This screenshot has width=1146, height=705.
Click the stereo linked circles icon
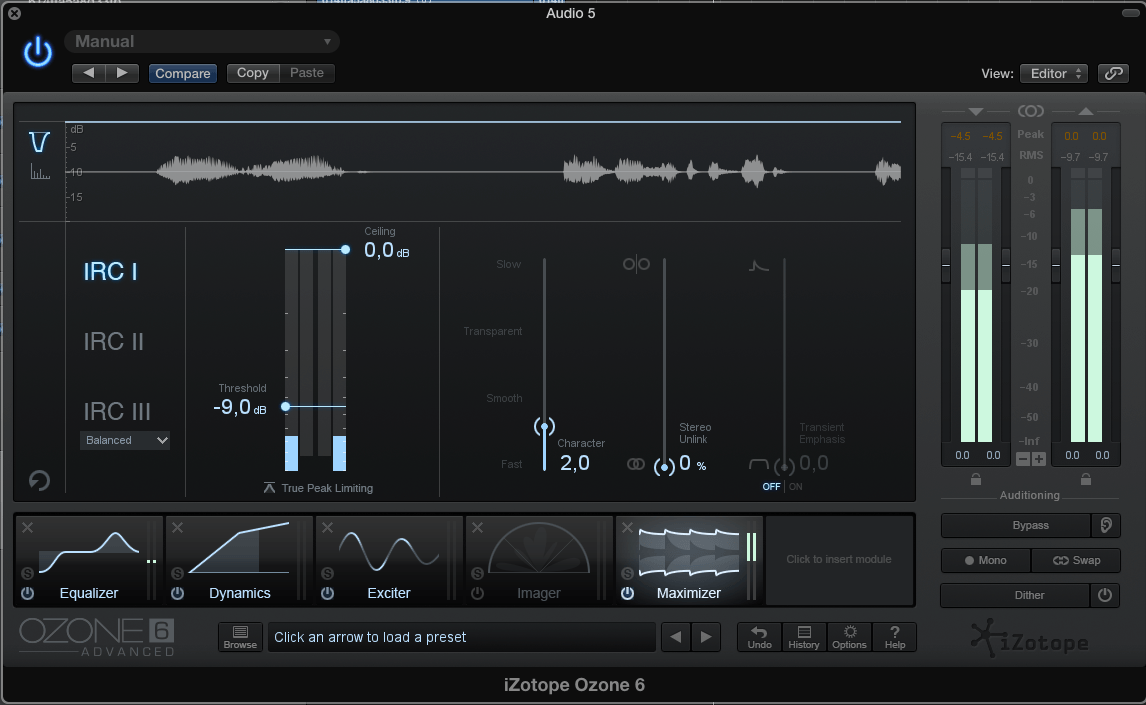coord(636,464)
